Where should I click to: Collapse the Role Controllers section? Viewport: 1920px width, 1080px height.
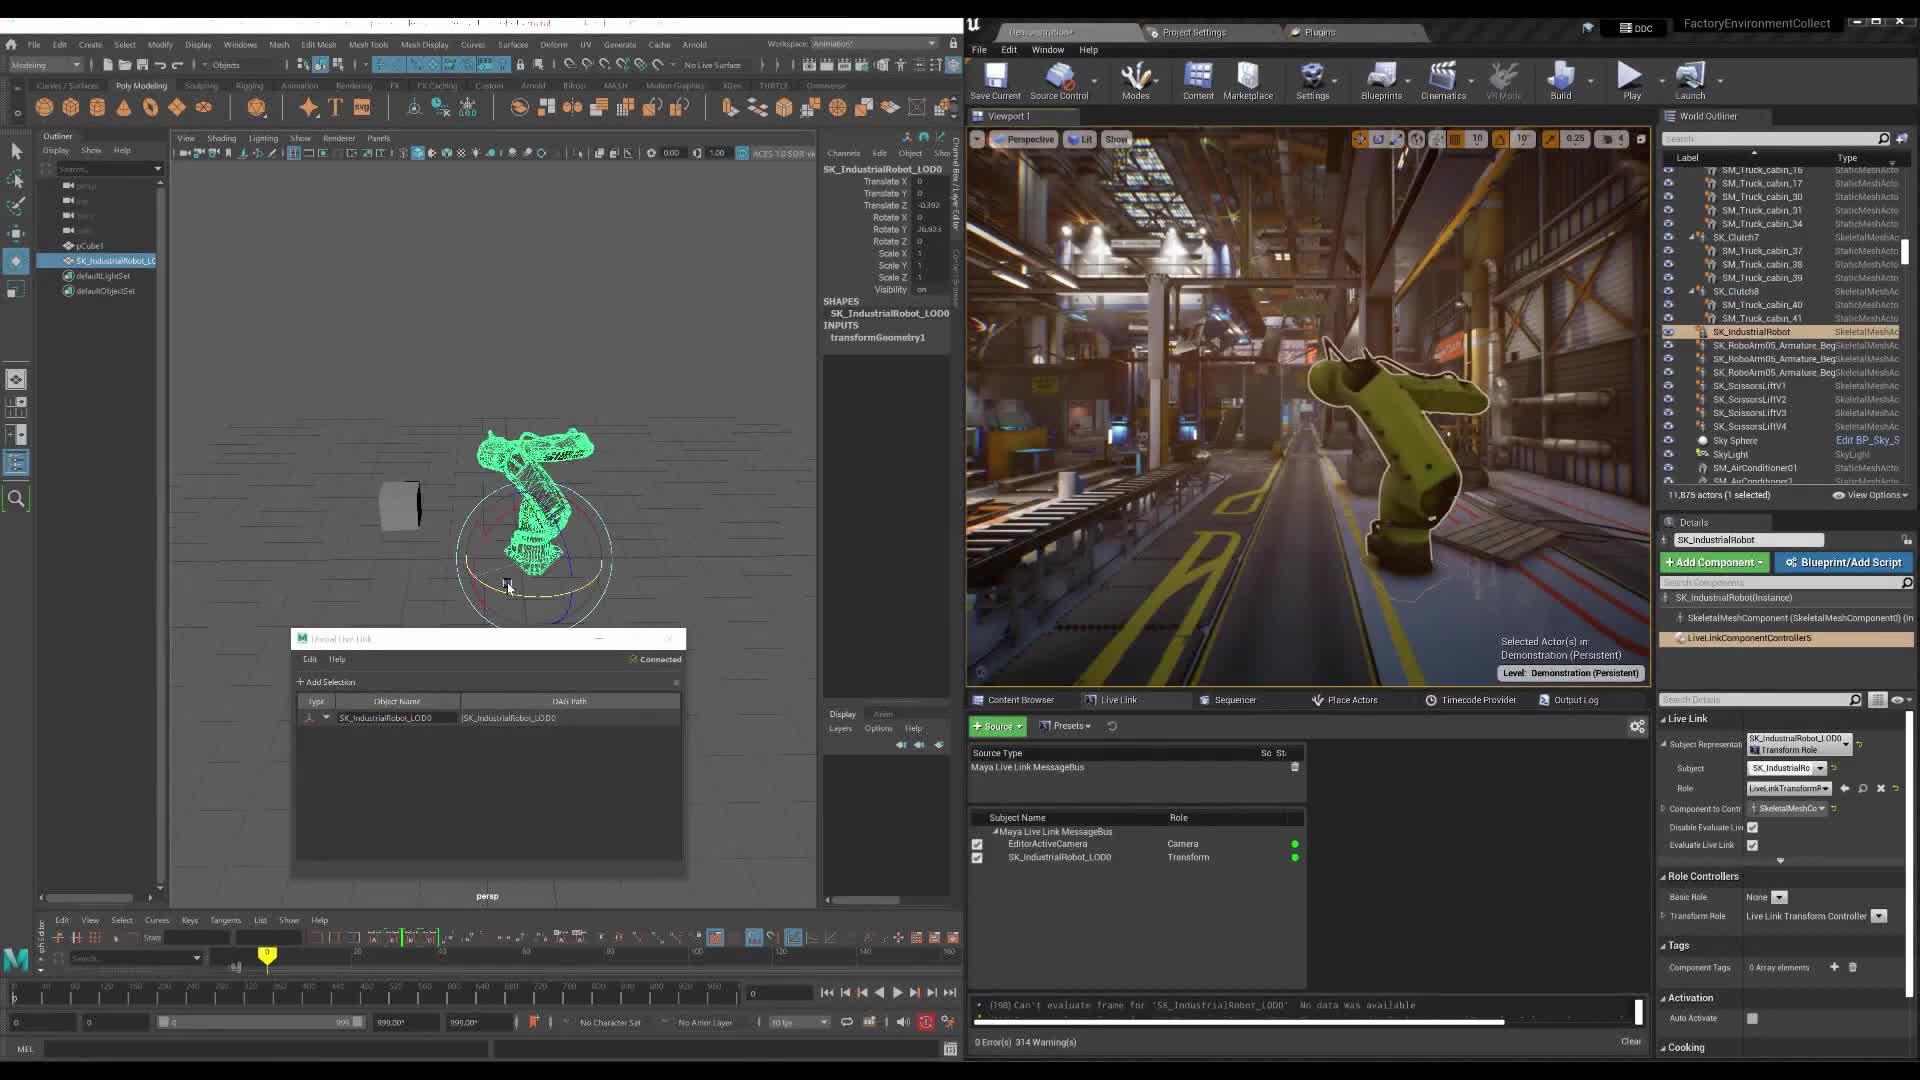coord(1664,876)
